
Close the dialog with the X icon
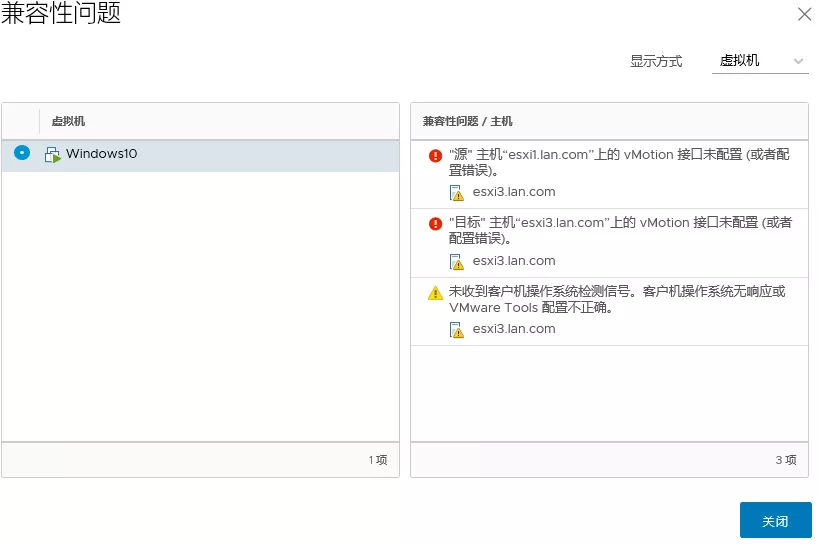pos(803,14)
